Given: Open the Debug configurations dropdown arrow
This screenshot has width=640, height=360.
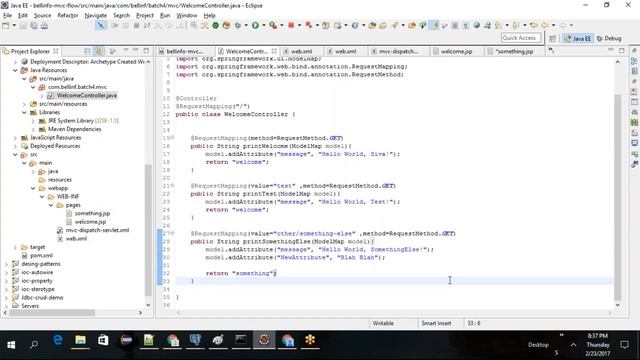Looking at the screenshot, I should (246, 26).
